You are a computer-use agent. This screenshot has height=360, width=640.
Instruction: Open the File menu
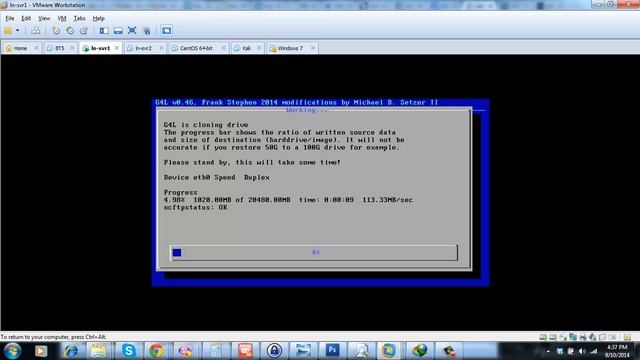point(9,18)
